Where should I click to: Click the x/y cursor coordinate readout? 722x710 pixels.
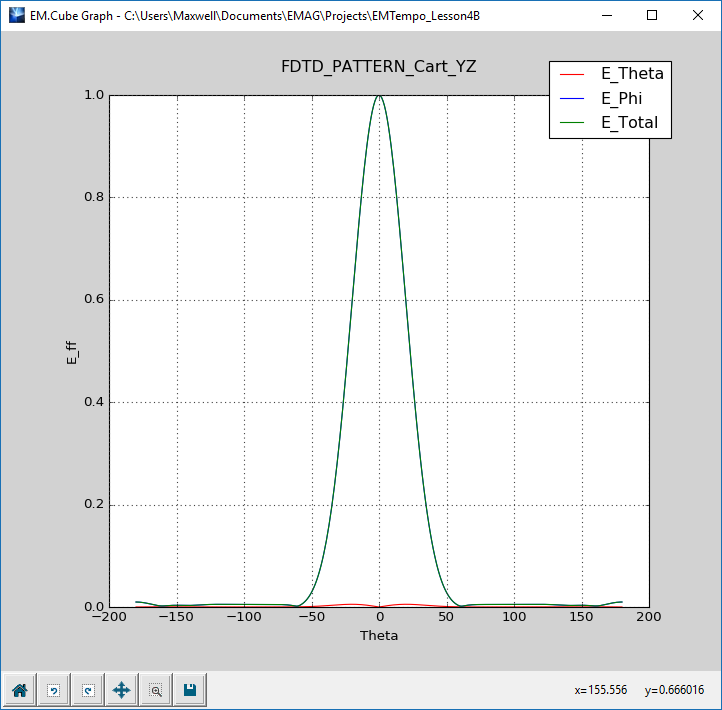coord(640,690)
